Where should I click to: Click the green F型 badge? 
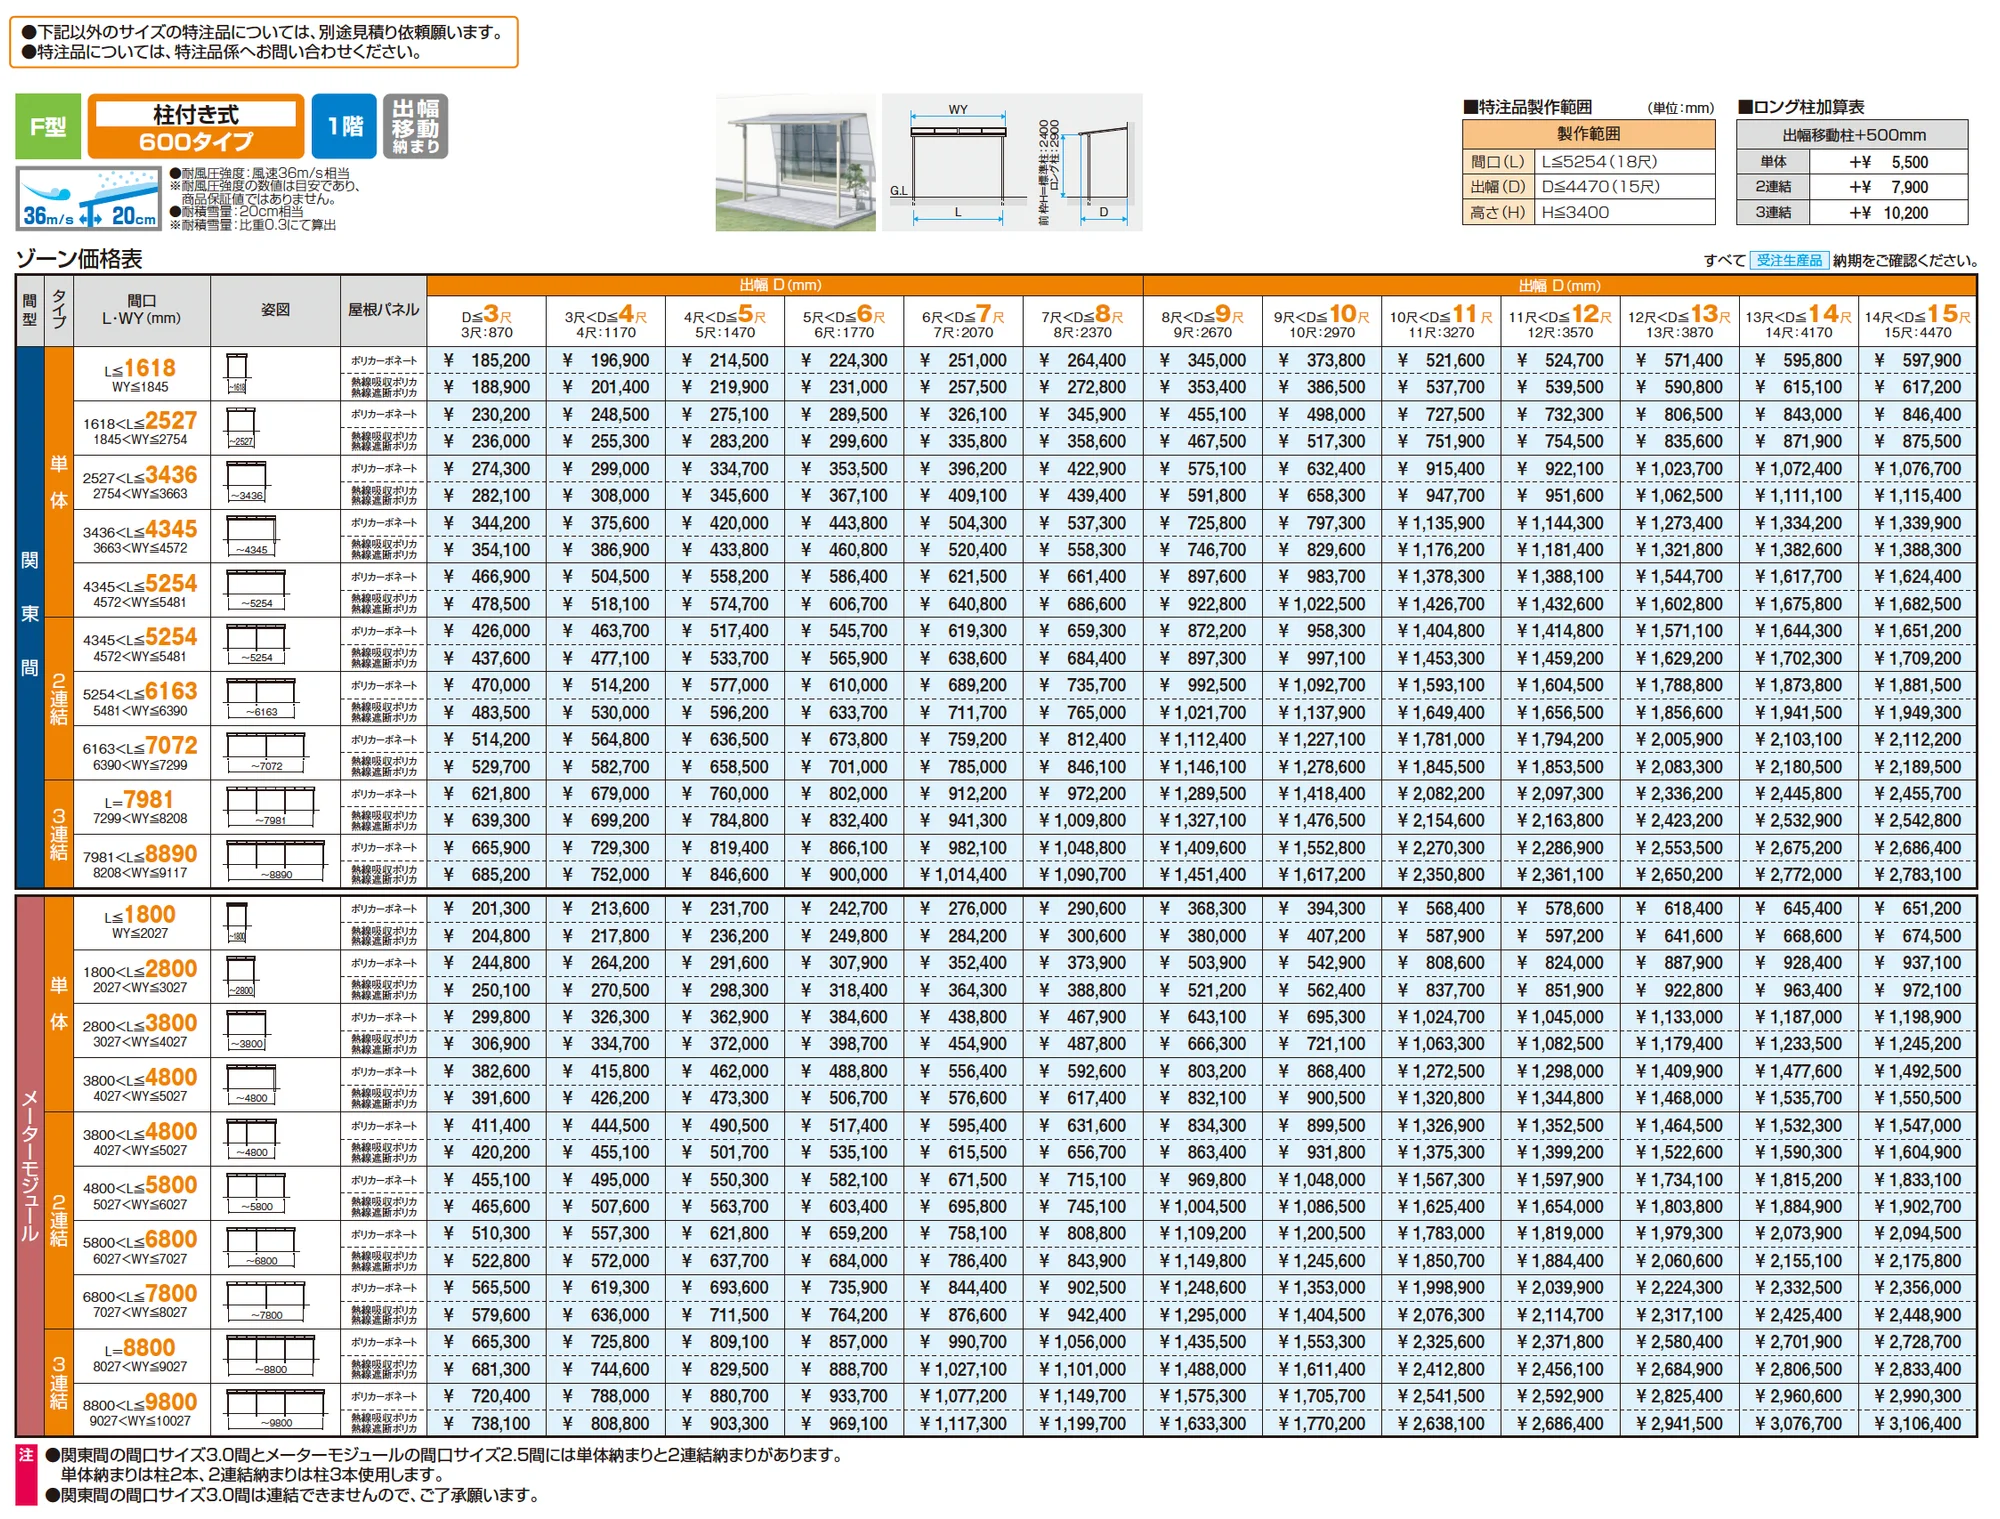pyautogui.click(x=48, y=126)
